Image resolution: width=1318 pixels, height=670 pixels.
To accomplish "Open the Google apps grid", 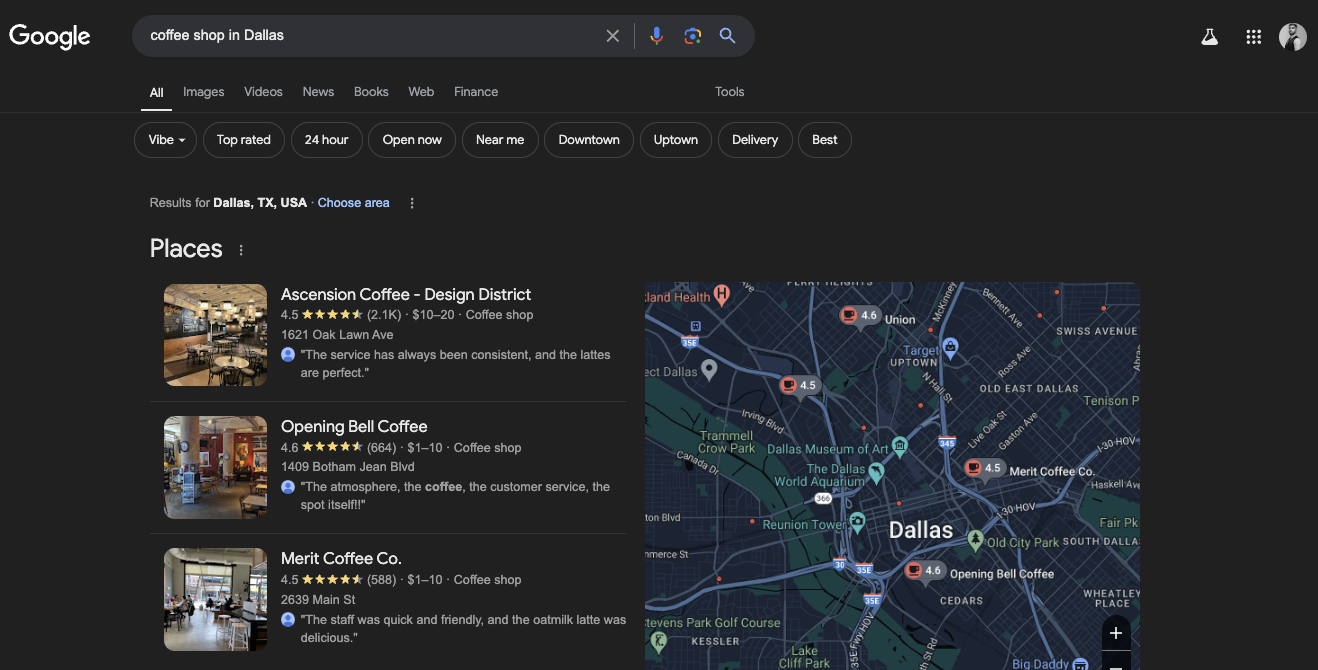I will tap(1254, 37).
